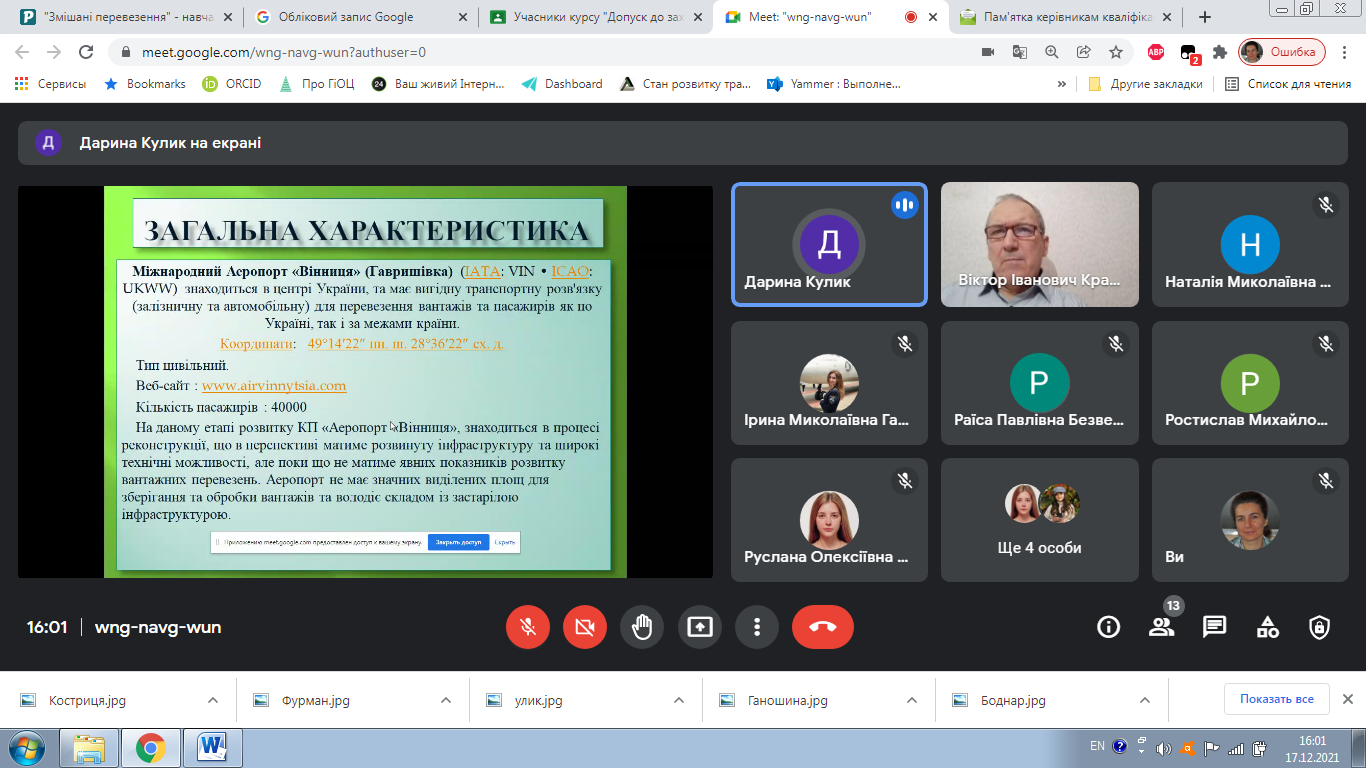
Task: Leave the call with red hang-up button
Action: (x=822, y=627)
